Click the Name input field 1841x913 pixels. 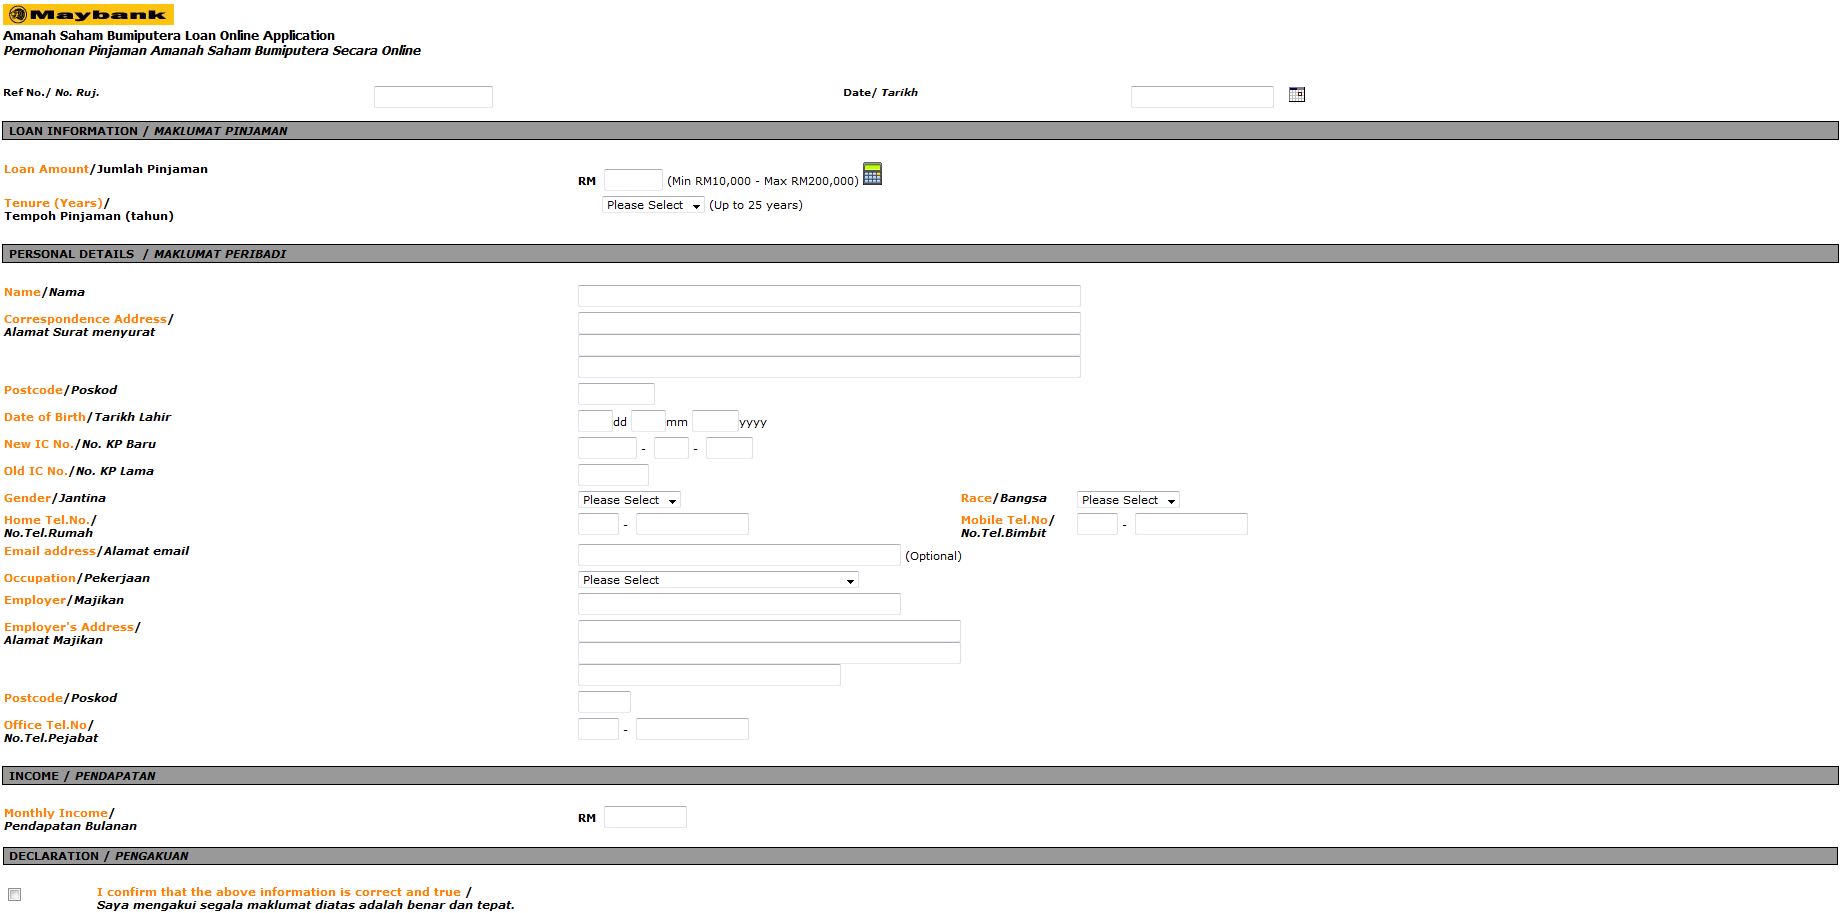[x=828, y=296]
